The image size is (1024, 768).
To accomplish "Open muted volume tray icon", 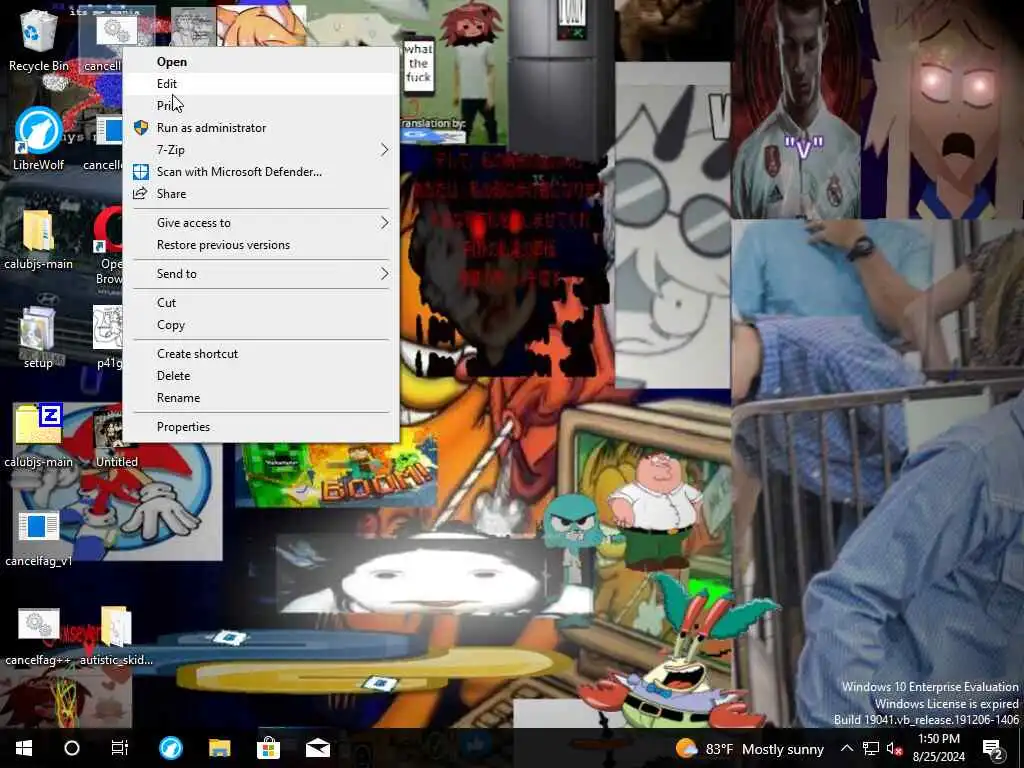I will (894, 749).
